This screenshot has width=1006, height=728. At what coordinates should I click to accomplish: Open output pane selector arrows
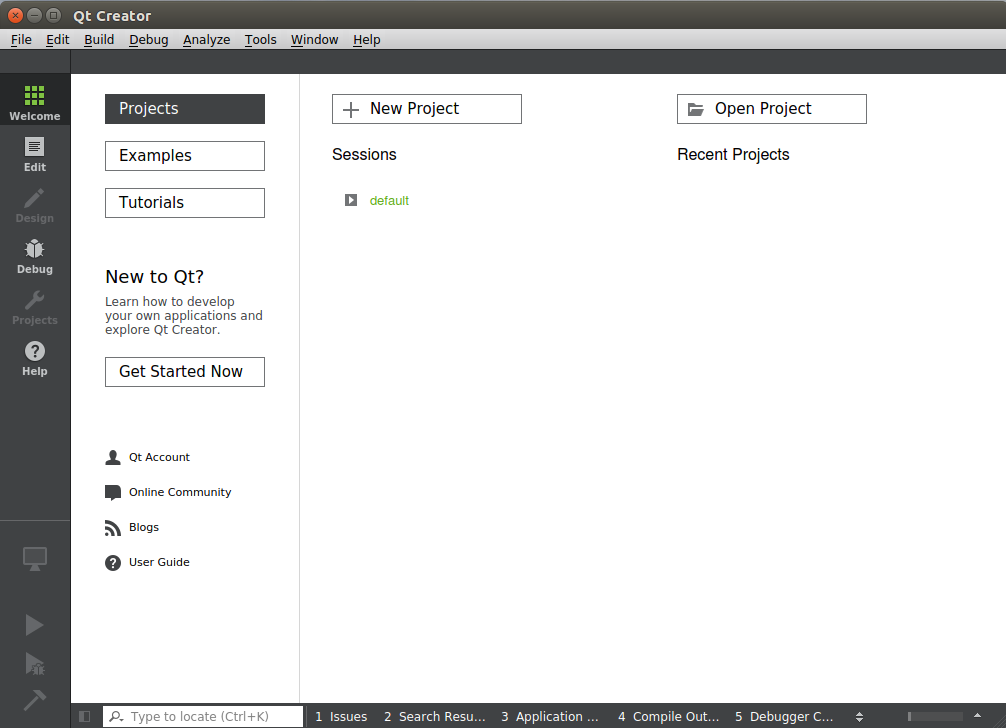859,716
